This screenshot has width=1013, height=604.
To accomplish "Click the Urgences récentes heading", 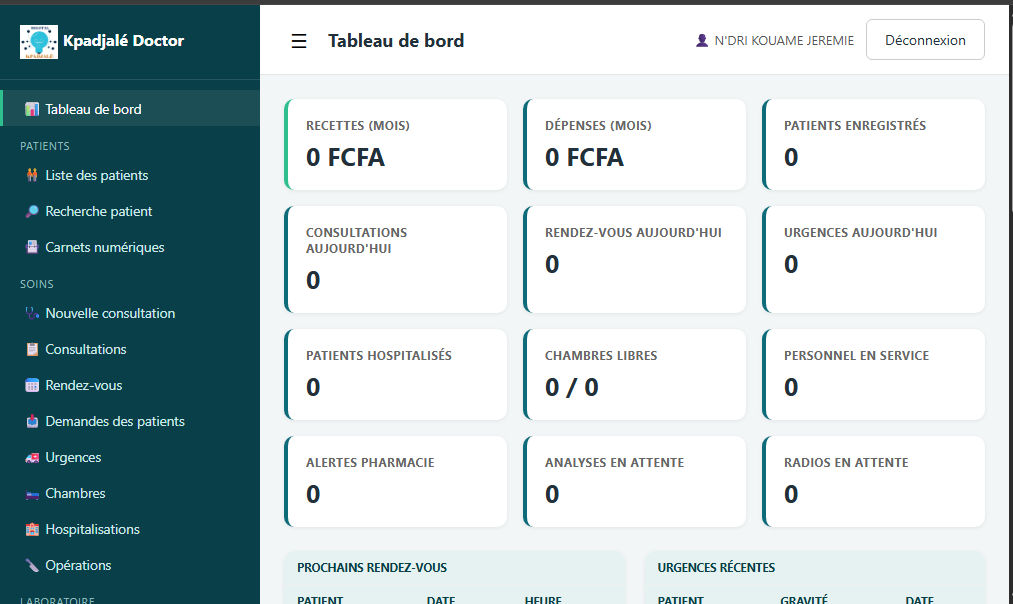I will (716, 568).
